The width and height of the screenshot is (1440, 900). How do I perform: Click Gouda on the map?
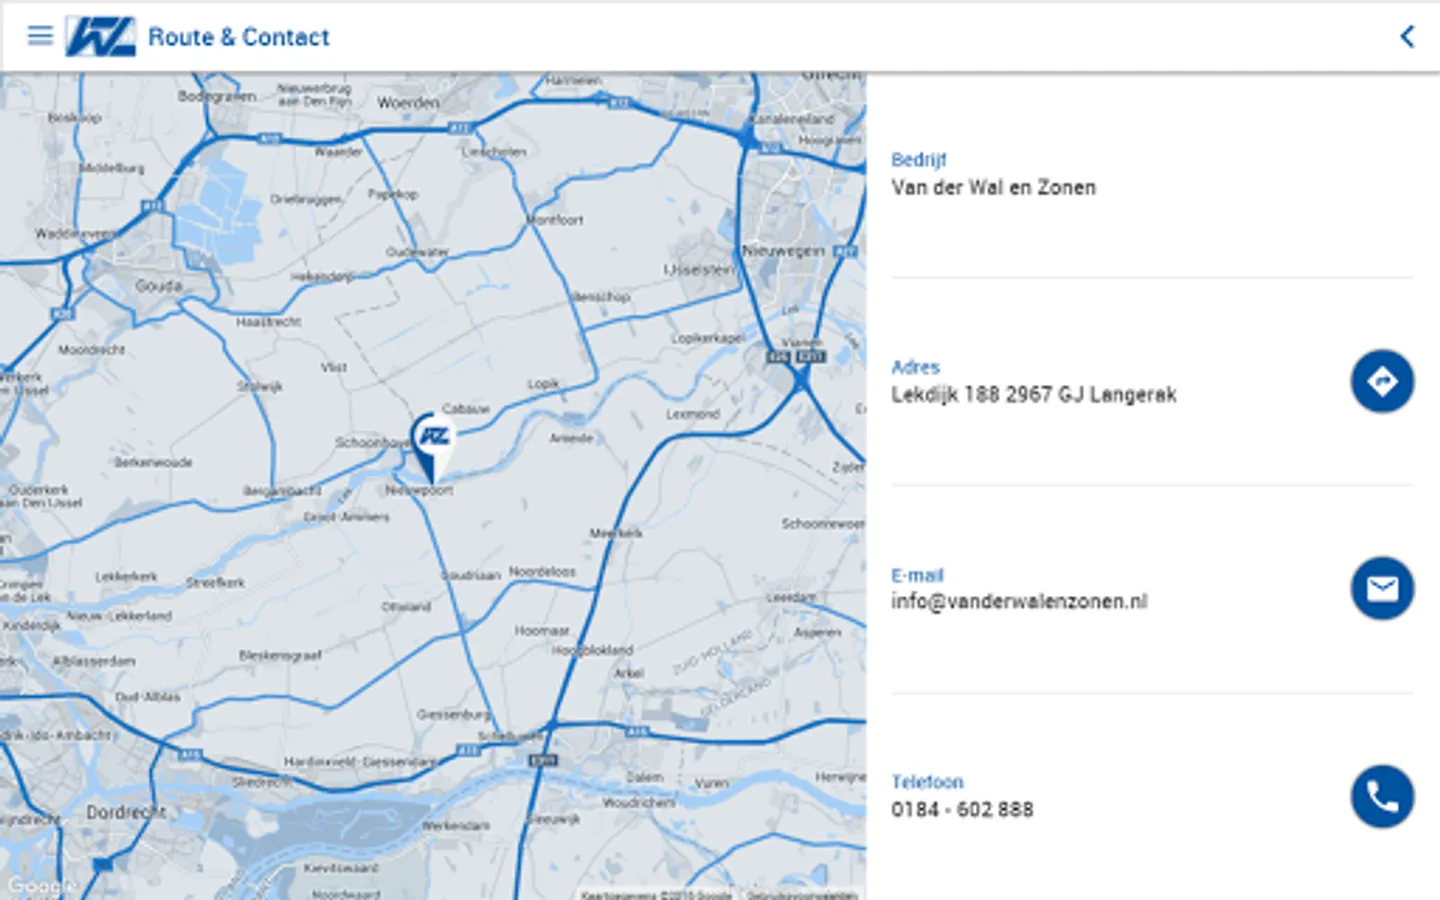158,286
